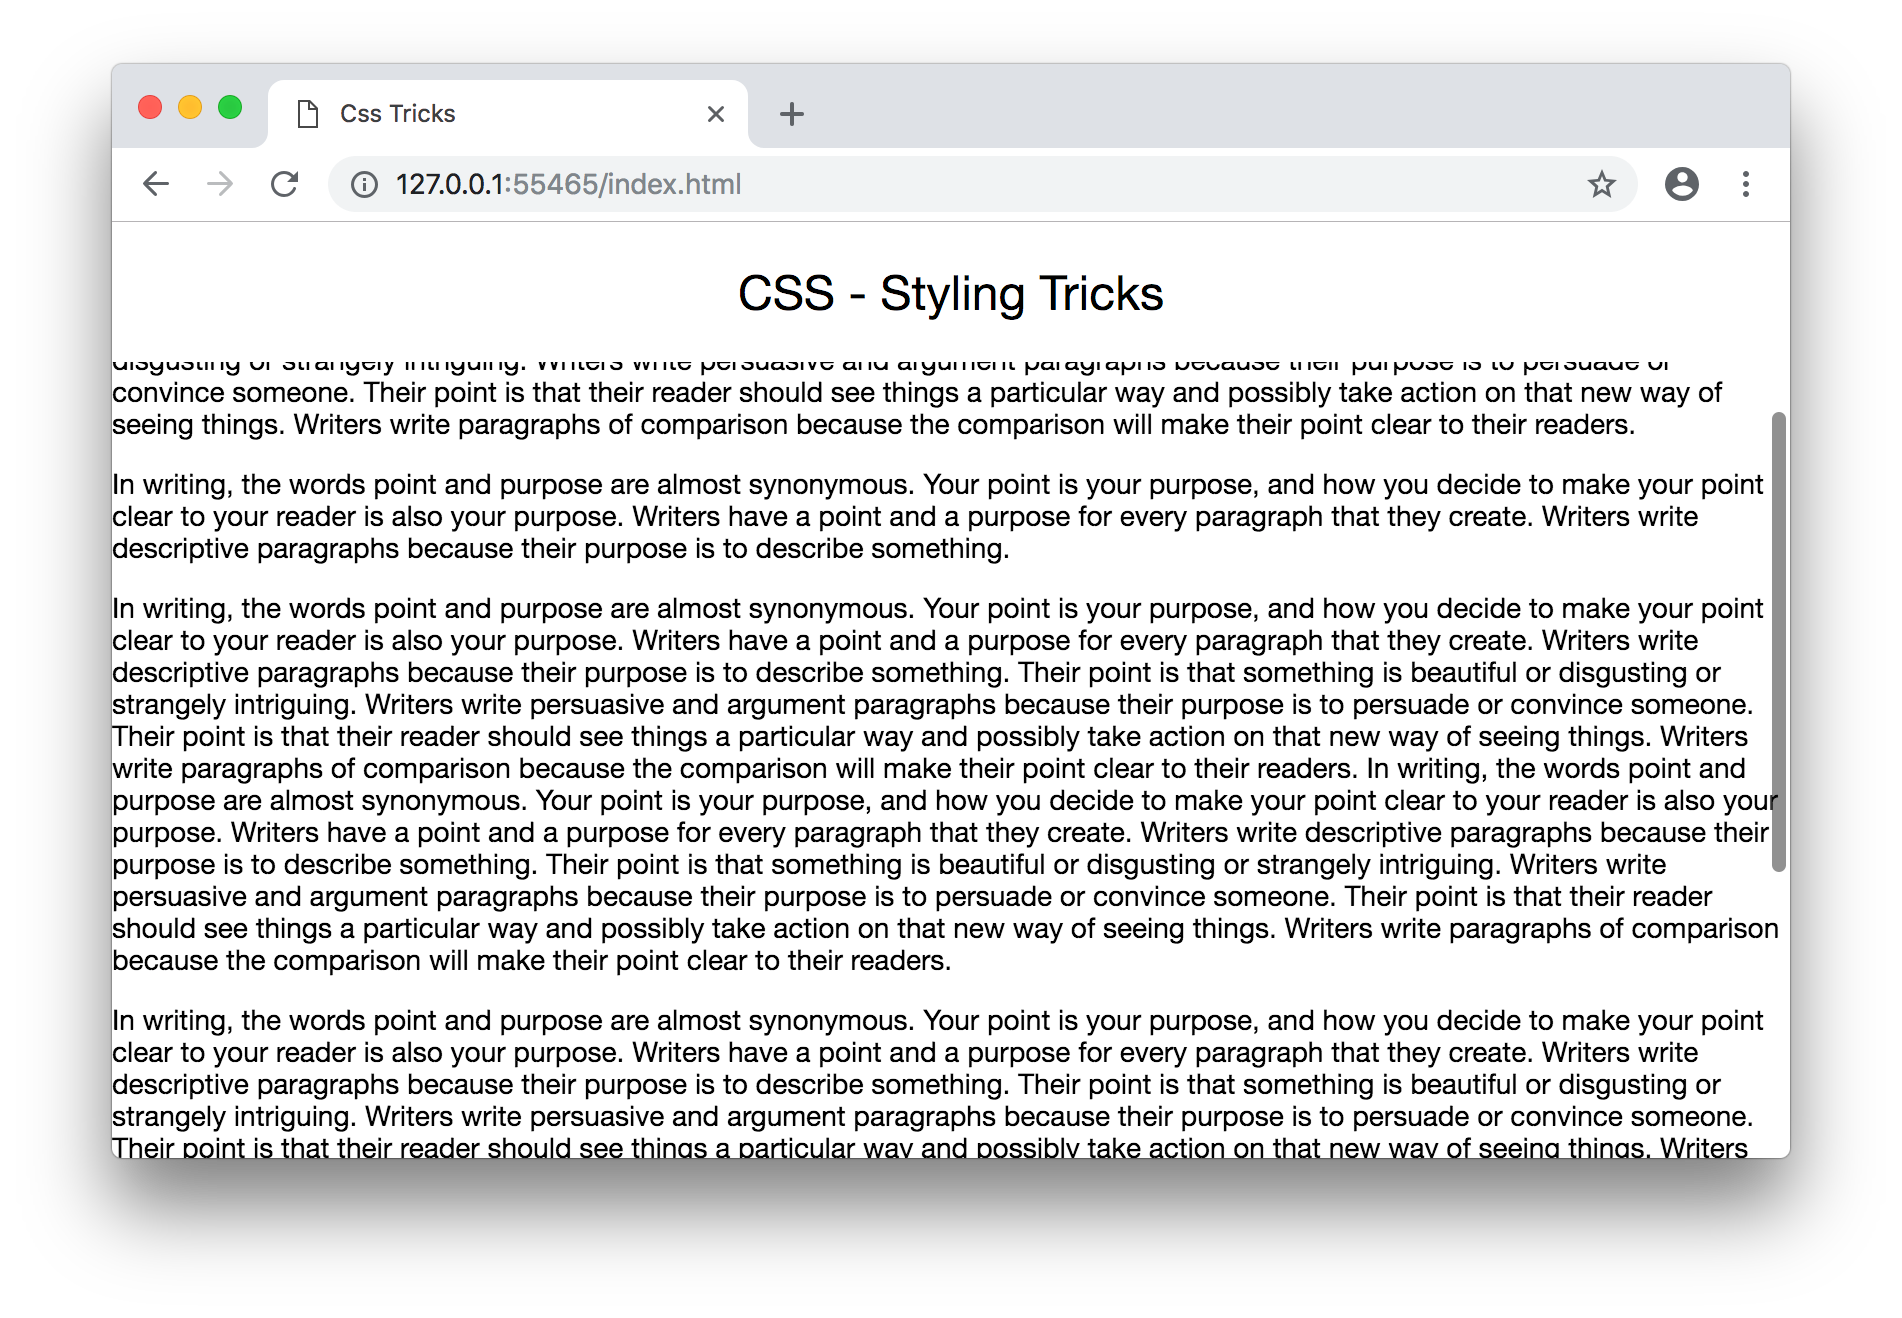Open a new tab with the plus button
Viewport: 1902px width, 1318px height.
[791, 113]
